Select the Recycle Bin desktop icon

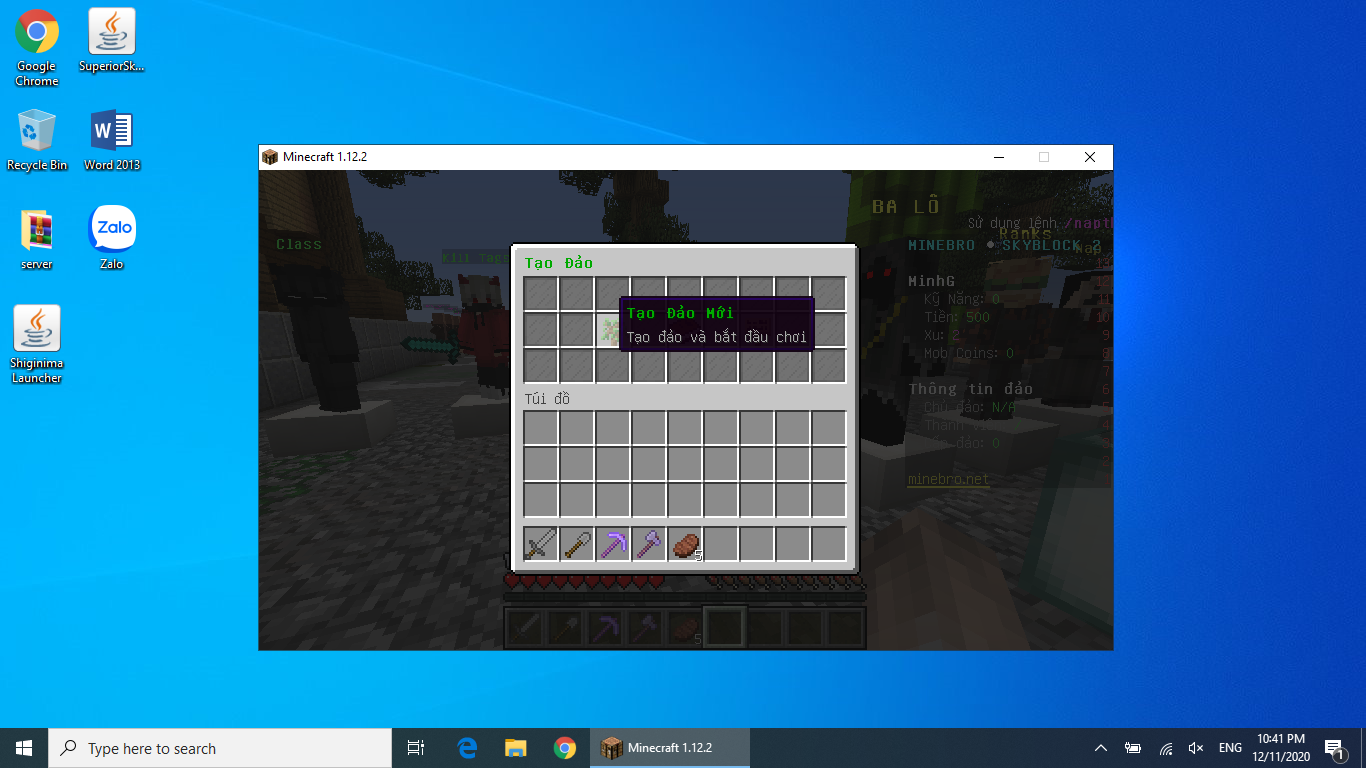37,140
